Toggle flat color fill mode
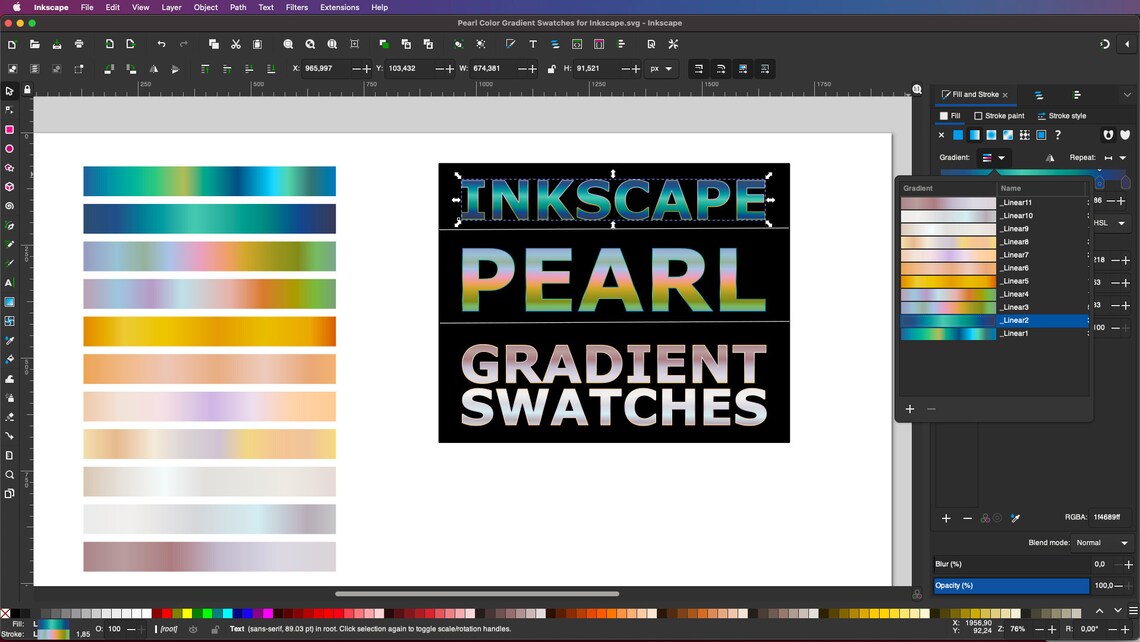The height and width of the screenshot is (642, 1140). (958, 134)
